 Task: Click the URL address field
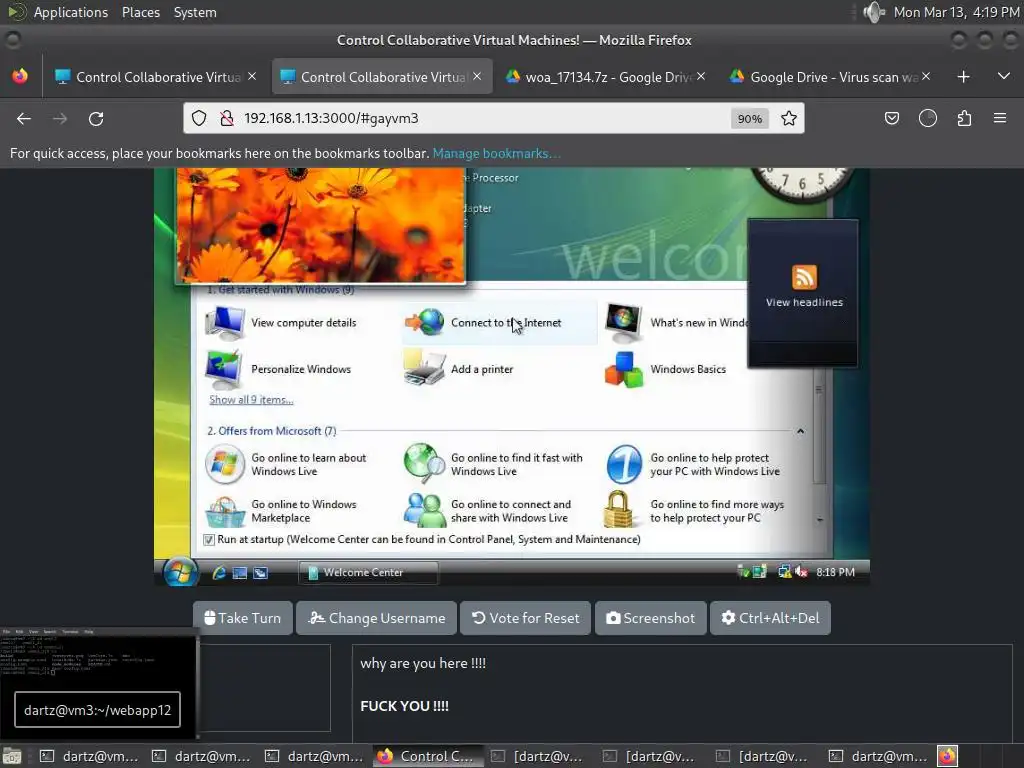click(483, 118)
